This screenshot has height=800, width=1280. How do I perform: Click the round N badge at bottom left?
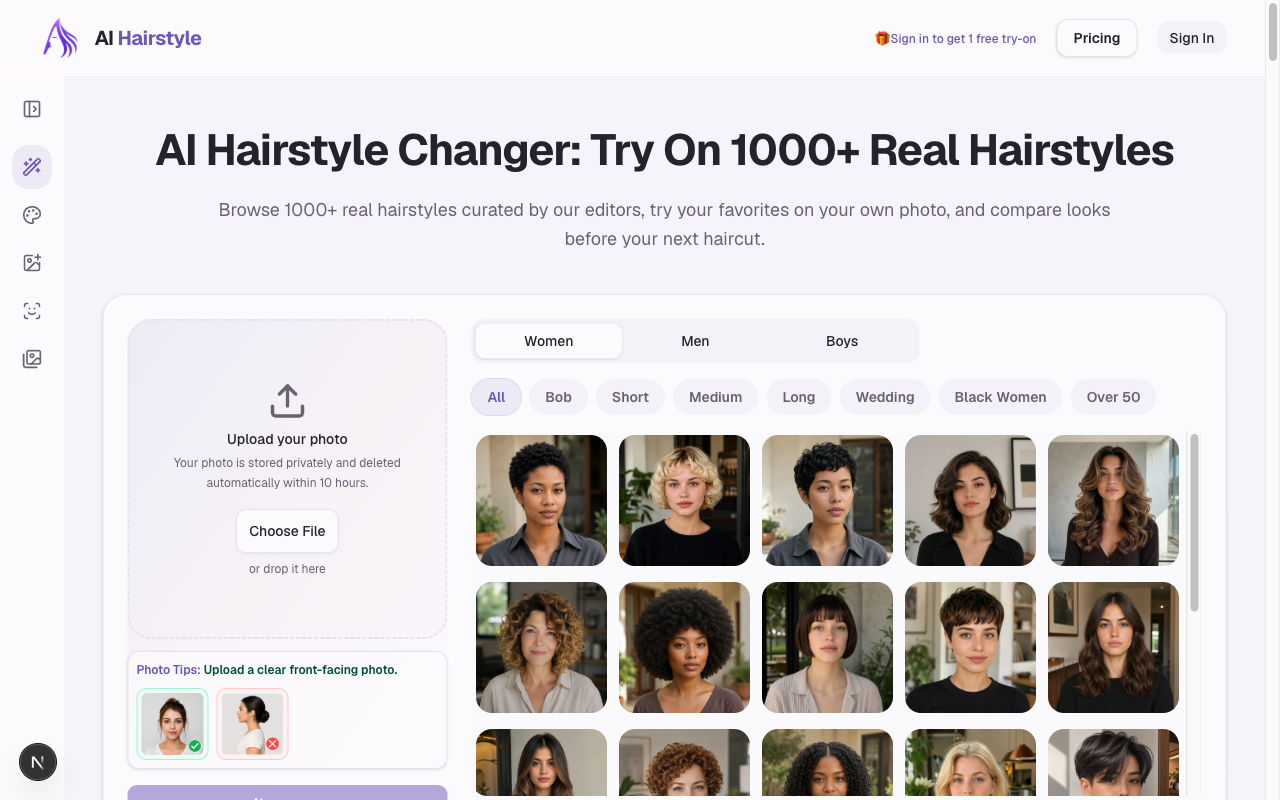(38, 763)
